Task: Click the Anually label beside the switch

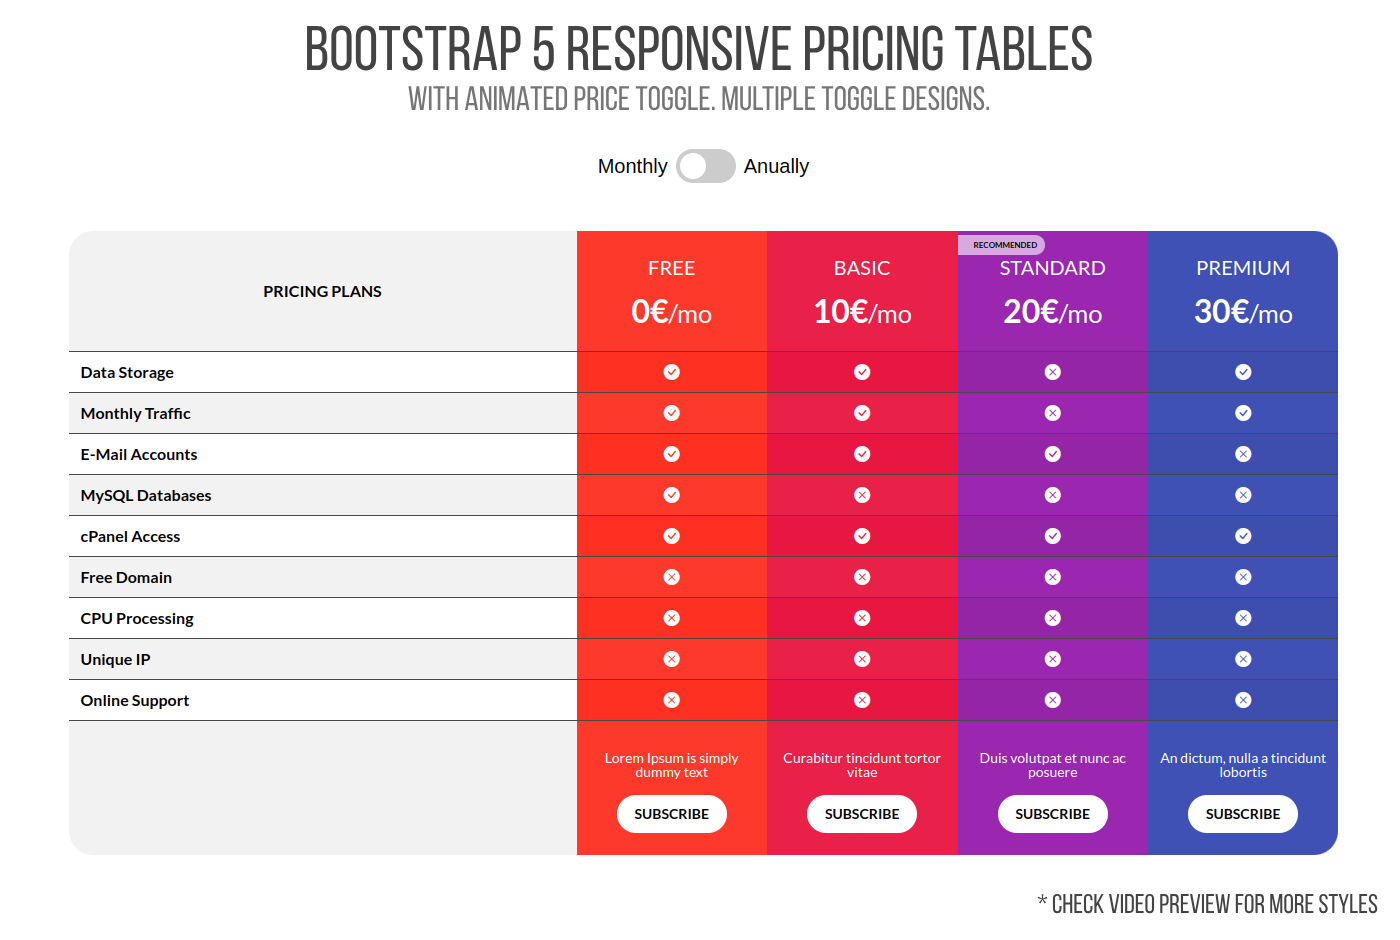Action: click(x=776, y=166)
